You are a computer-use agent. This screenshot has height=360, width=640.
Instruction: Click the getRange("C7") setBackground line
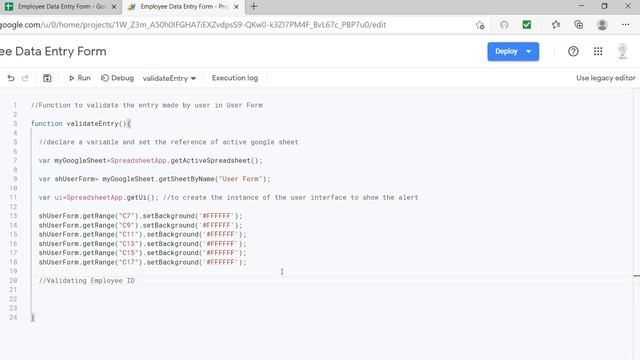140,216
